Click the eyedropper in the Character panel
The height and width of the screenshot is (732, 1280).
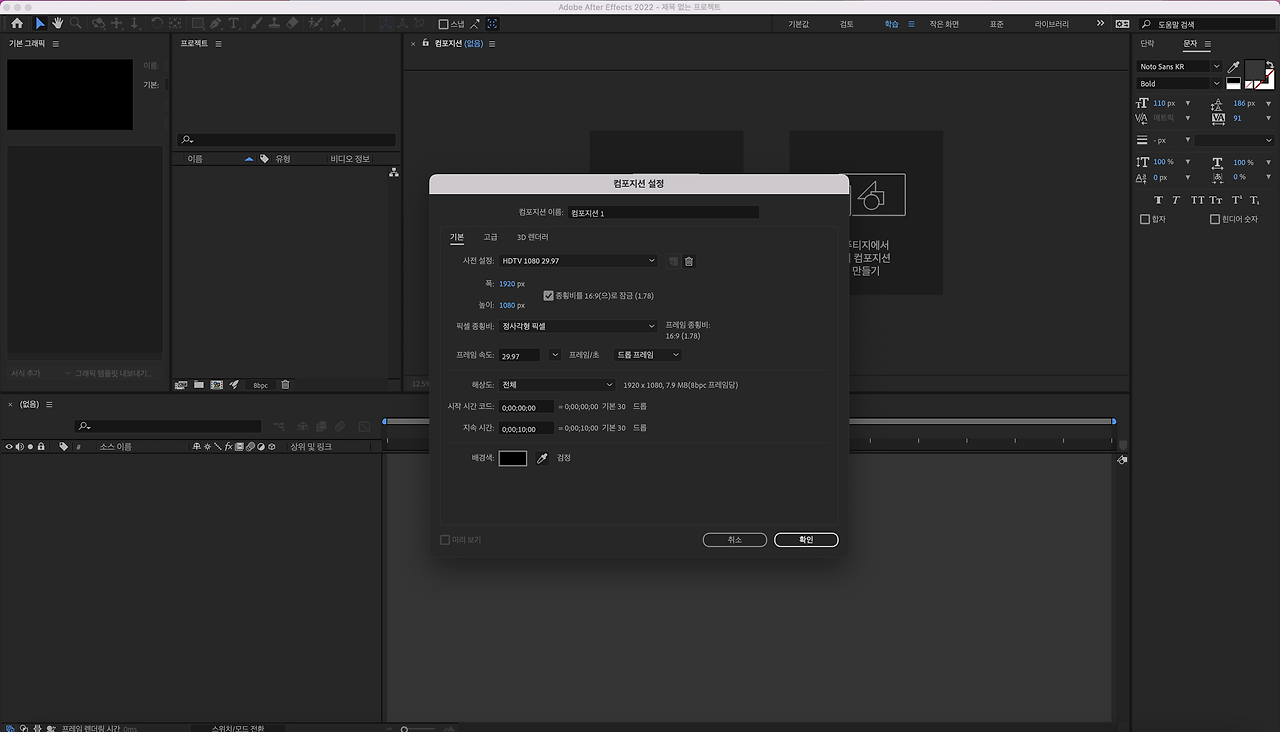1233,66
